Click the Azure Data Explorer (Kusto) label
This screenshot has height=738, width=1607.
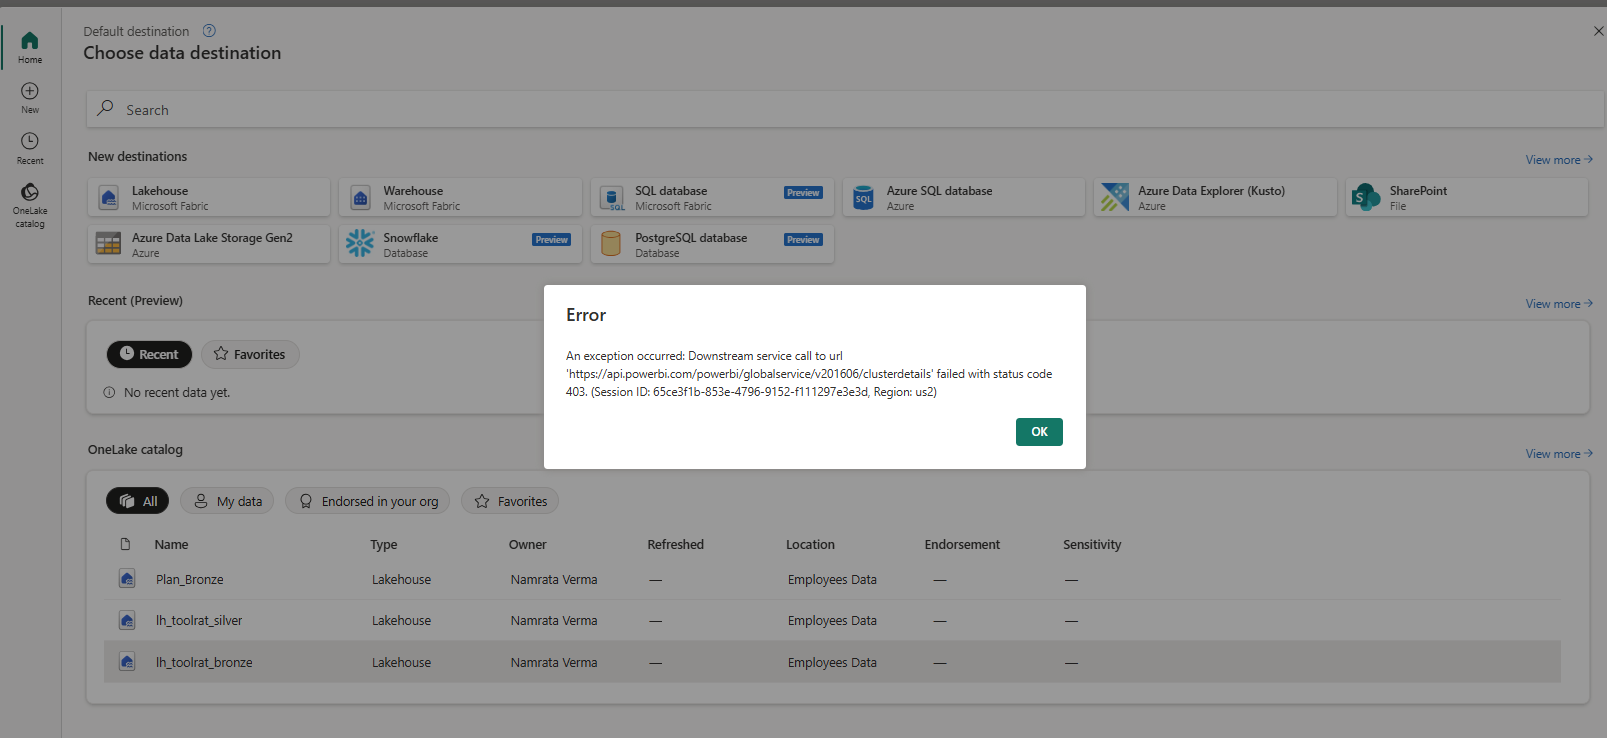coord(1211,191)
